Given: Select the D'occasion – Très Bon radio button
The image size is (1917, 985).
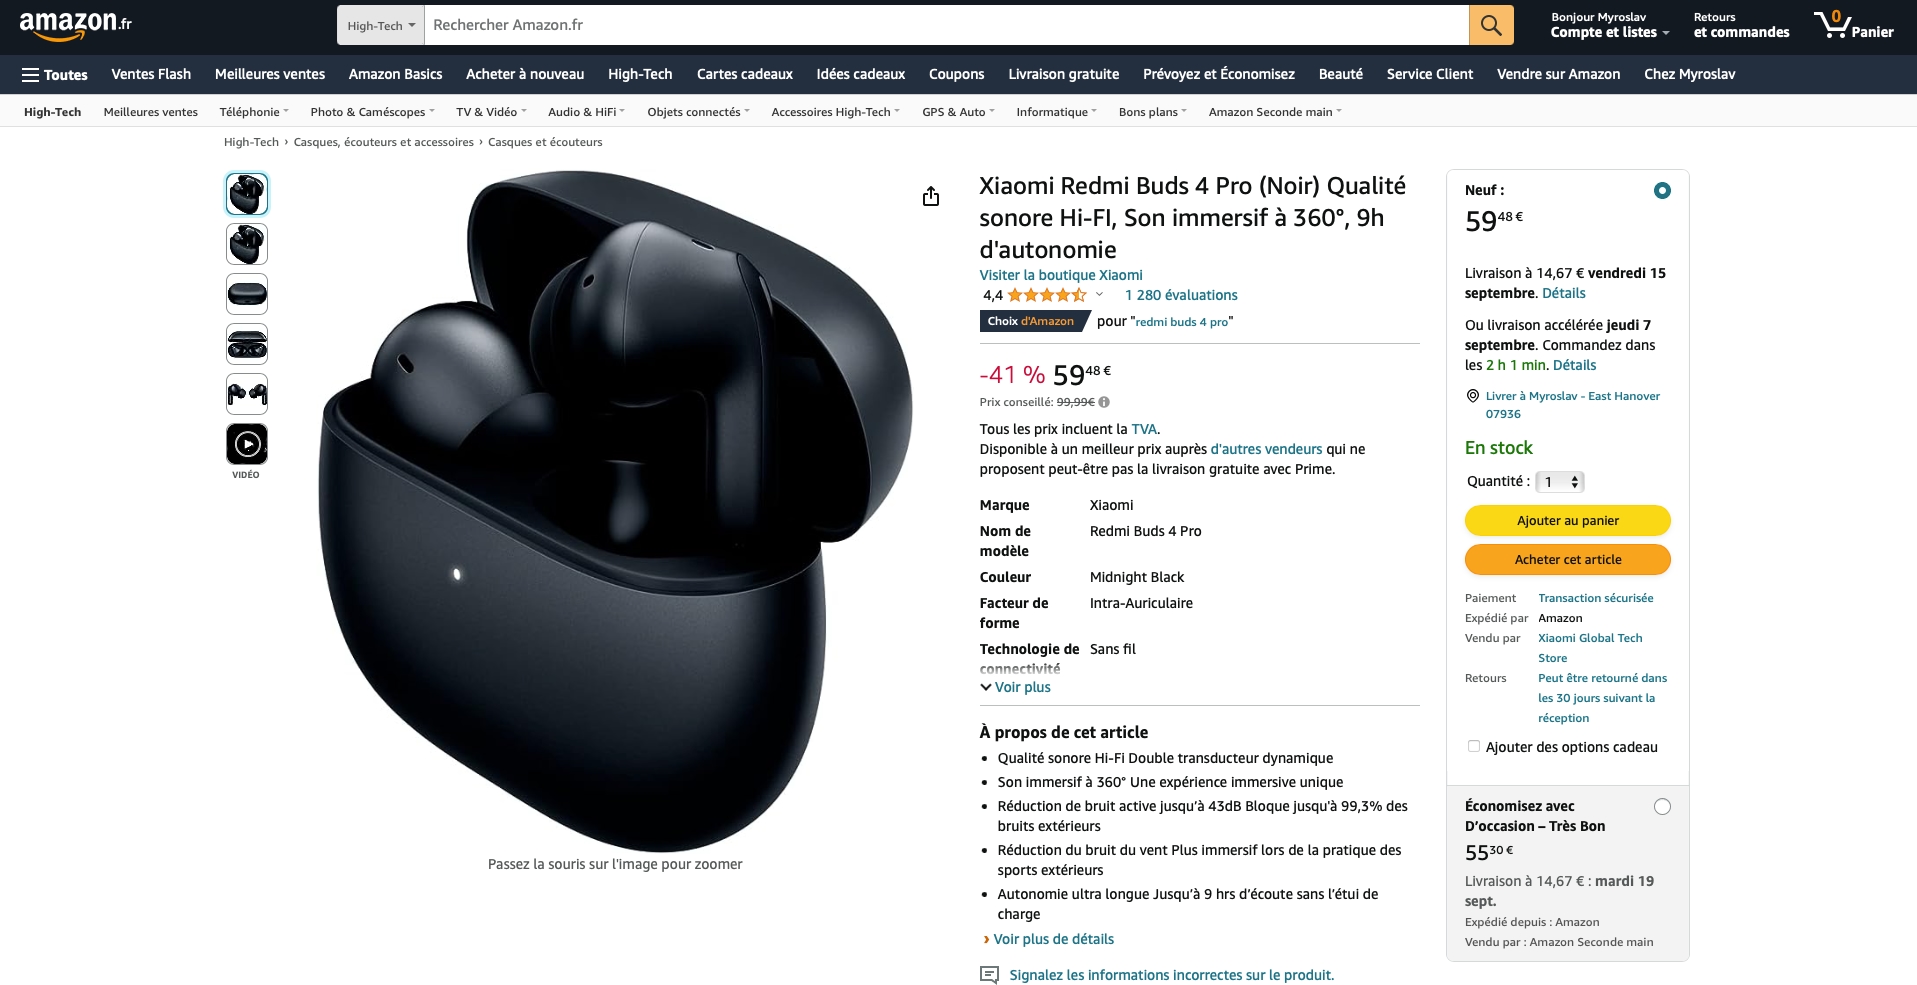Looking at the screenshot, I should click(1662, 807).
